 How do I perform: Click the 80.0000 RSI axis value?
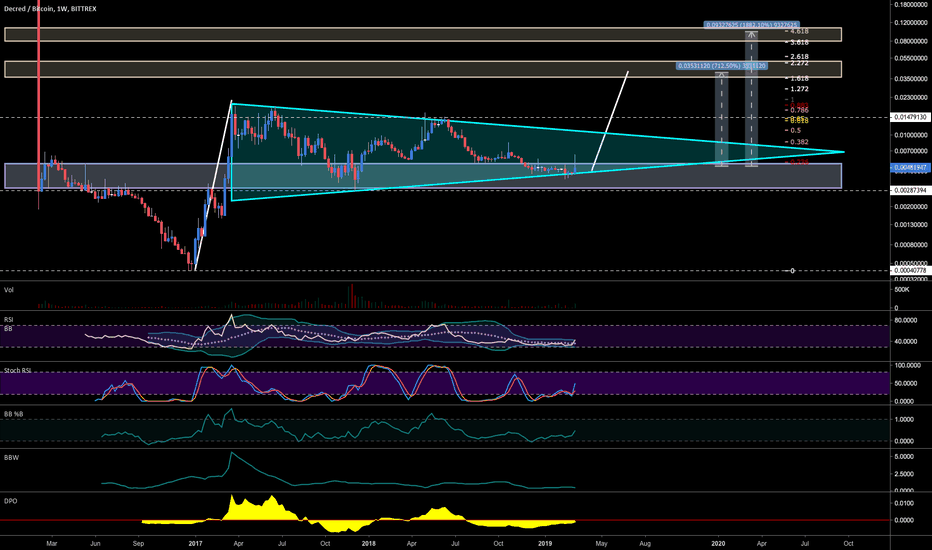click(905, 320)
